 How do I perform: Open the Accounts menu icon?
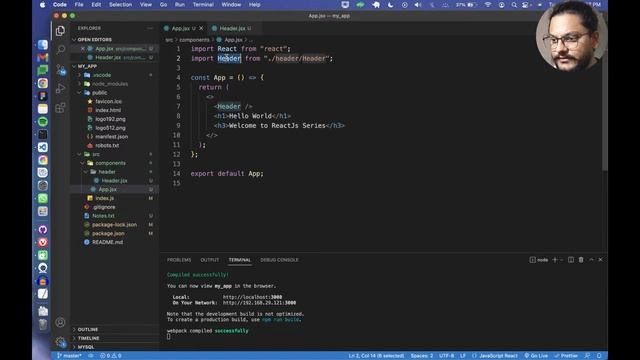(x=60, y=322)
